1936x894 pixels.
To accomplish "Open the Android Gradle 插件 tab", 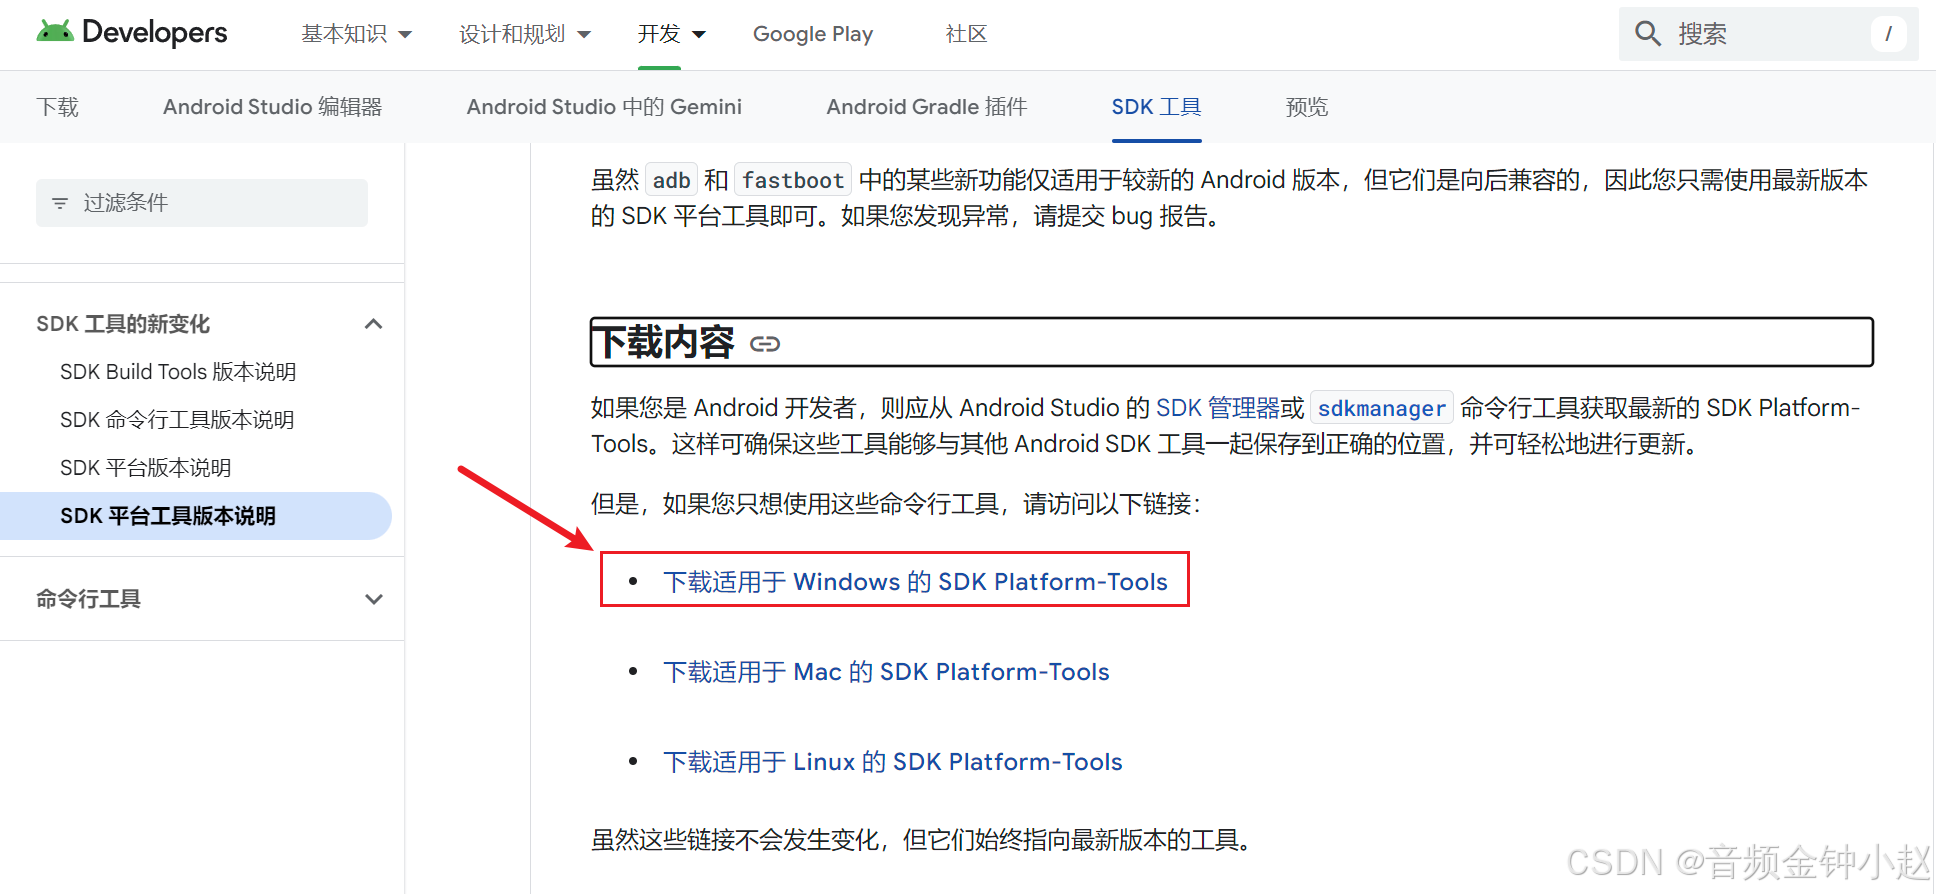I will (927, 107).
